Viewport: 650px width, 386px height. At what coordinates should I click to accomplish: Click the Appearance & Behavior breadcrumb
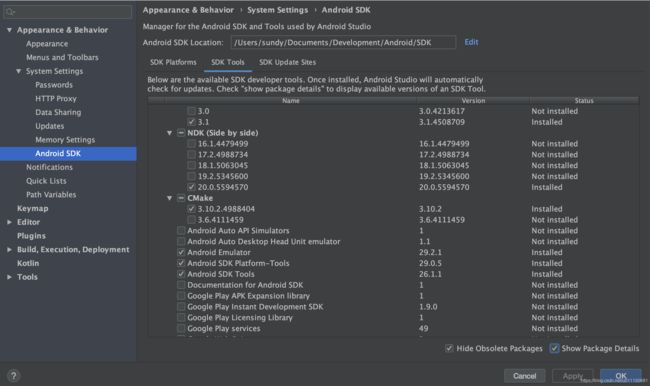coord(188,10)
